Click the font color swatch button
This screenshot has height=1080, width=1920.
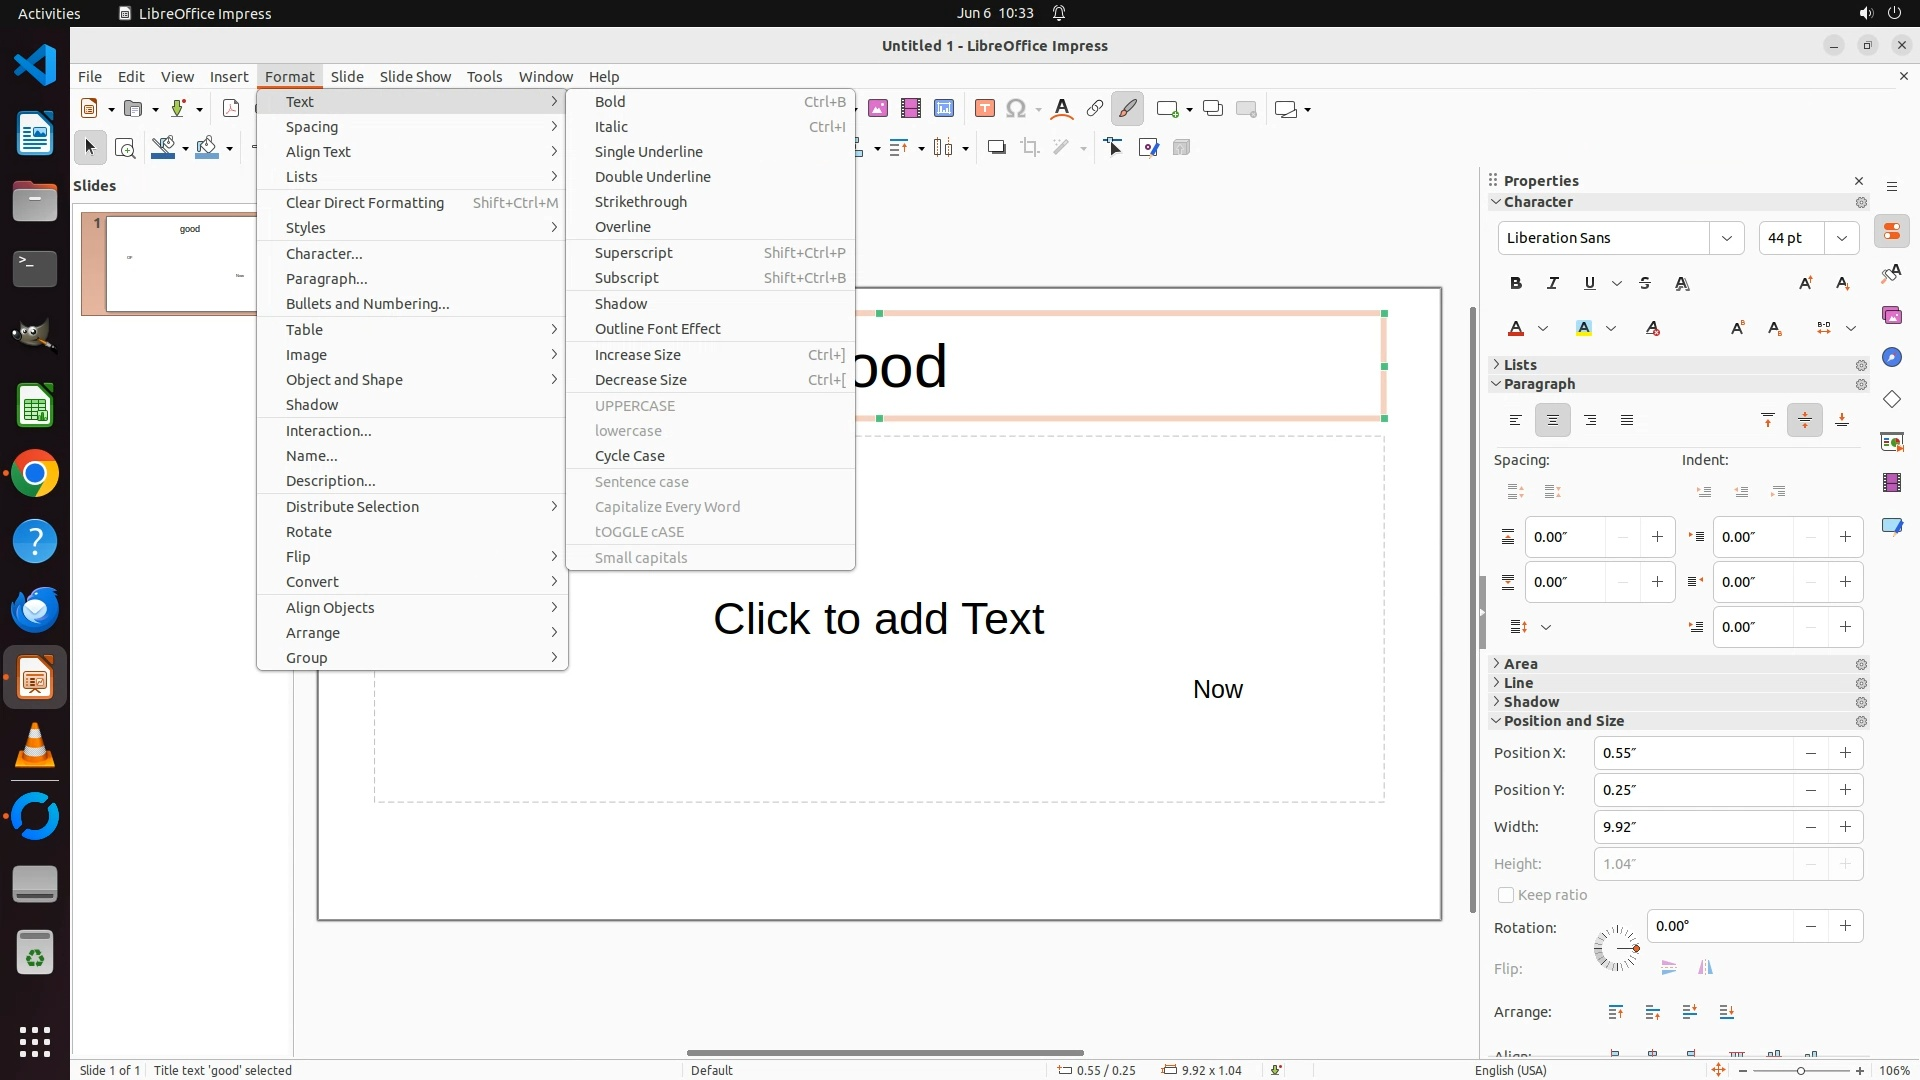1516,328
